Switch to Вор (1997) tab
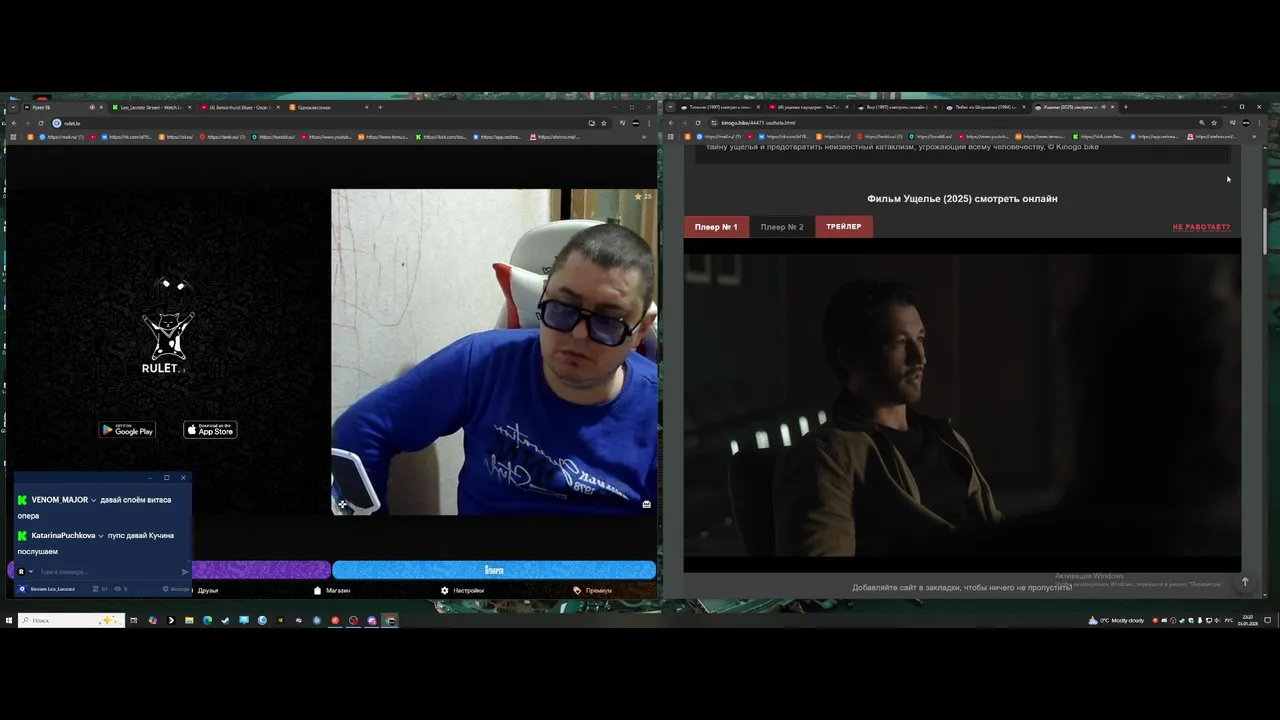This screenshot has height=720, width=1280. [x=896, y=107]
